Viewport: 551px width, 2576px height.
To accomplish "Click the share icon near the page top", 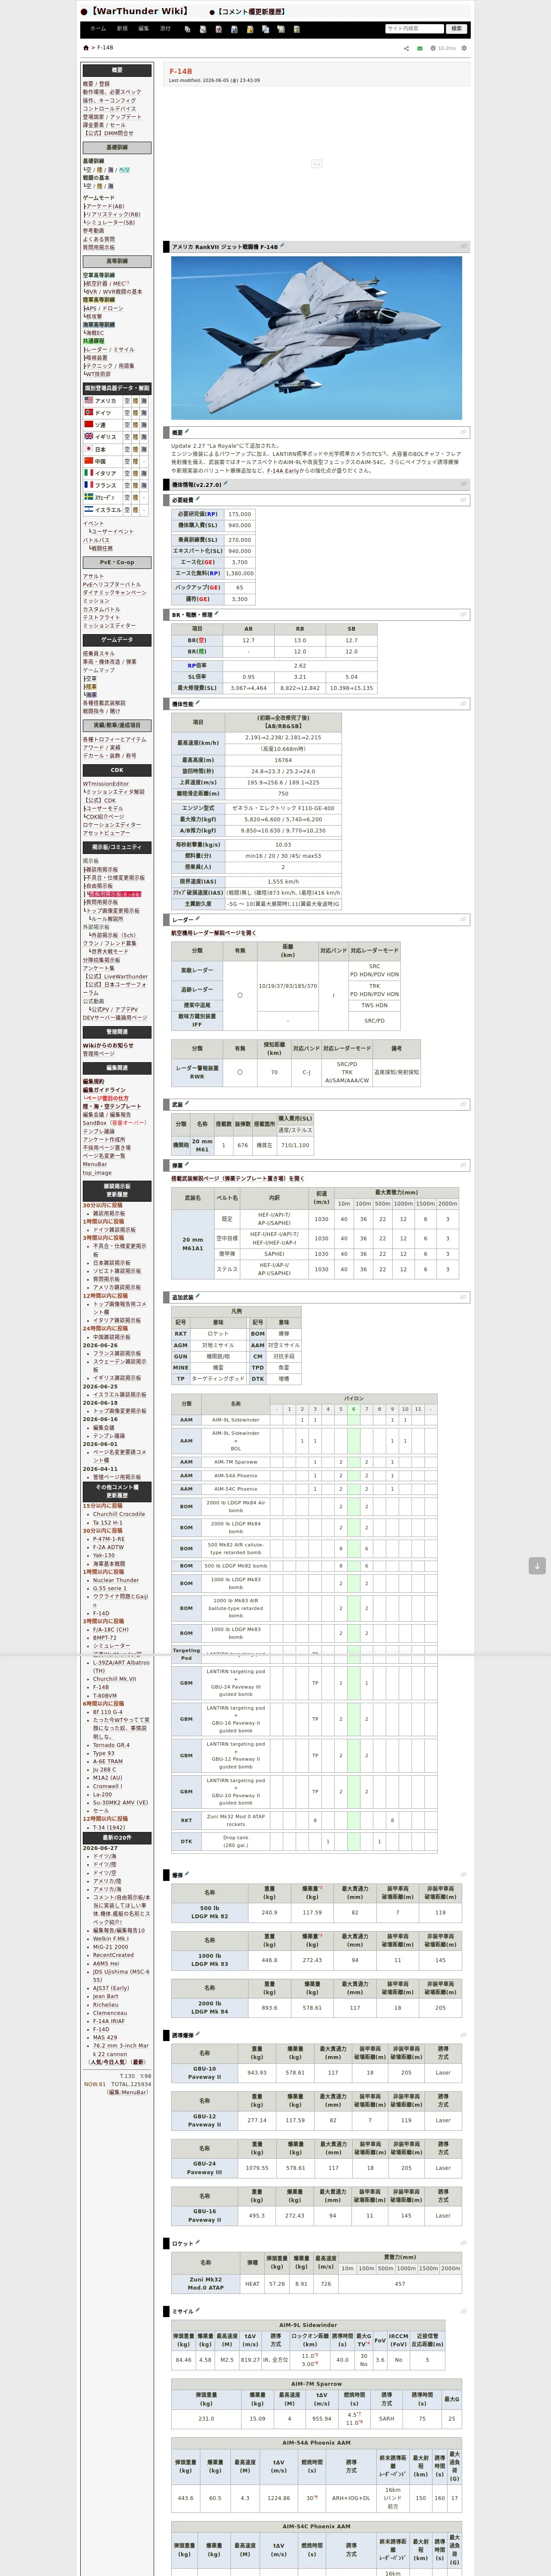I will click(x=406, y=48).
